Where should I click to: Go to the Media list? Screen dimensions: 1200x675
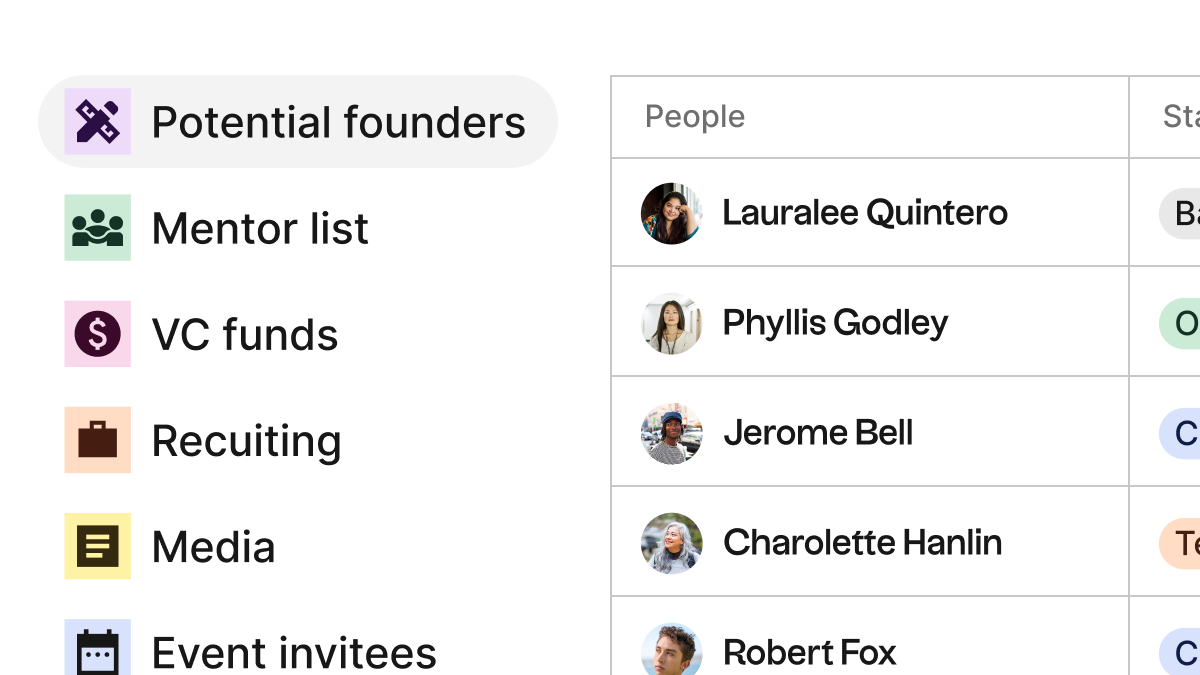[x=213, y=546]
